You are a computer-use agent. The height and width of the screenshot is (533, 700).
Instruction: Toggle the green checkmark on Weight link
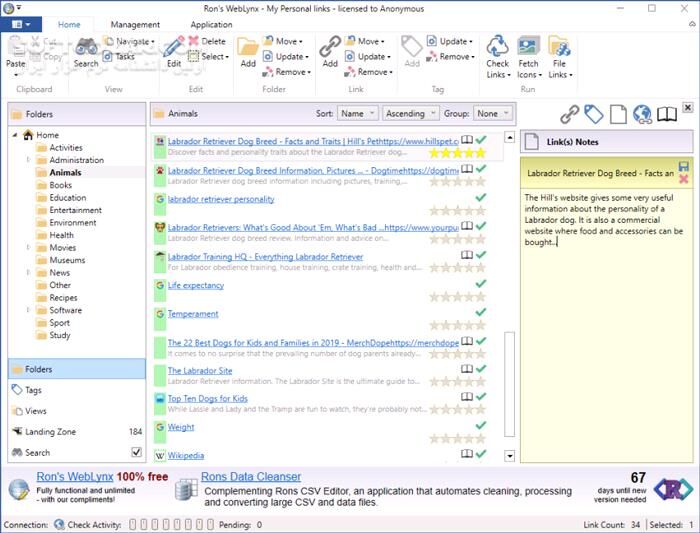(481, 425)
